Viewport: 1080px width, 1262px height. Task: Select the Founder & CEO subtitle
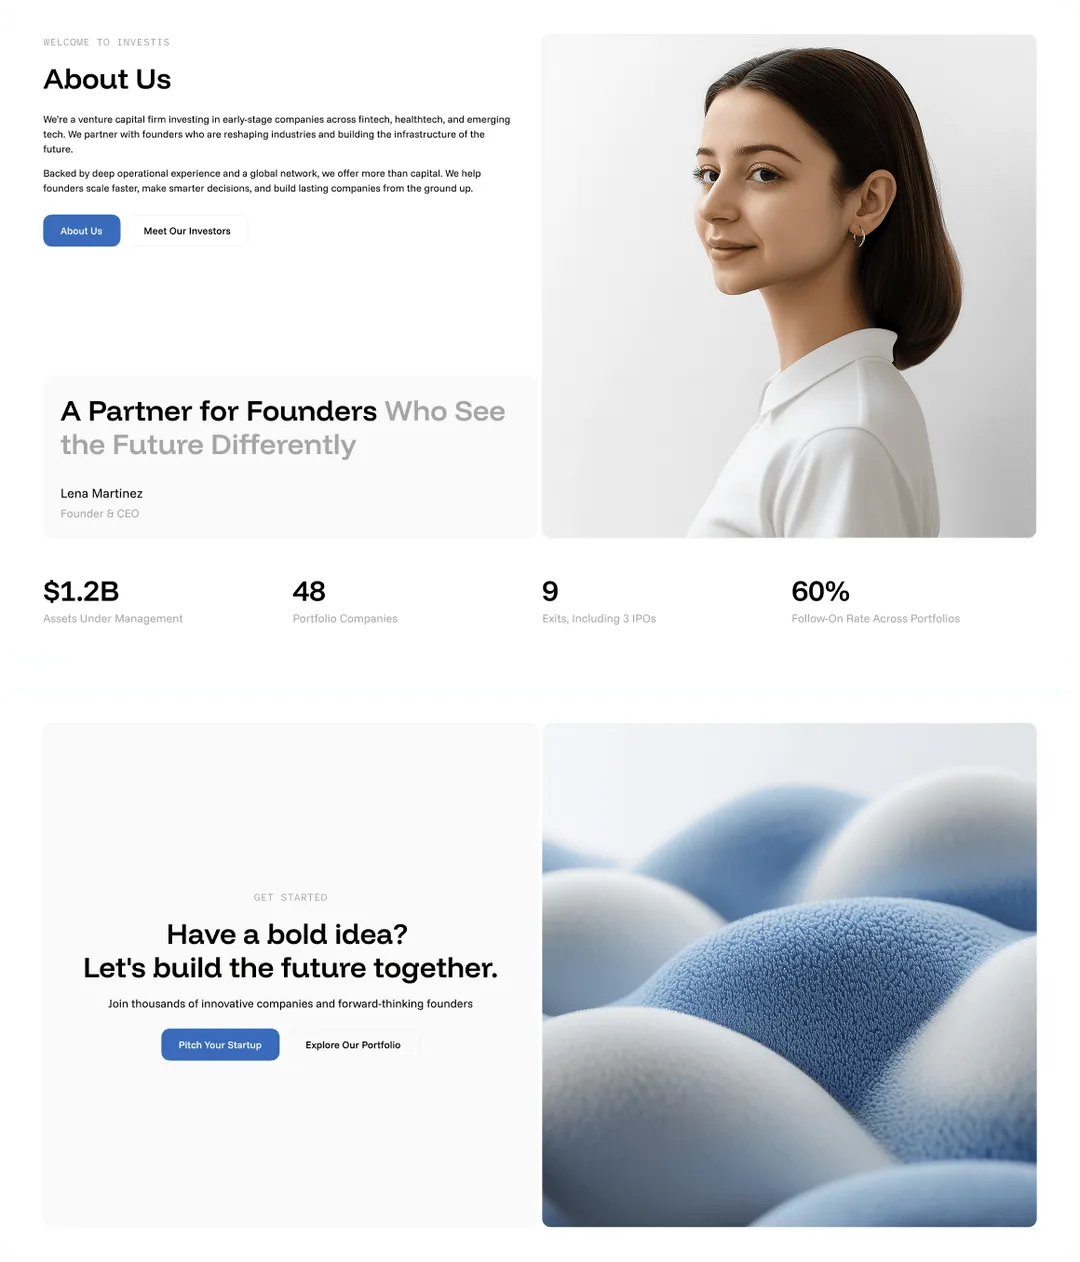pyautogui.click(x=100, y=513)
